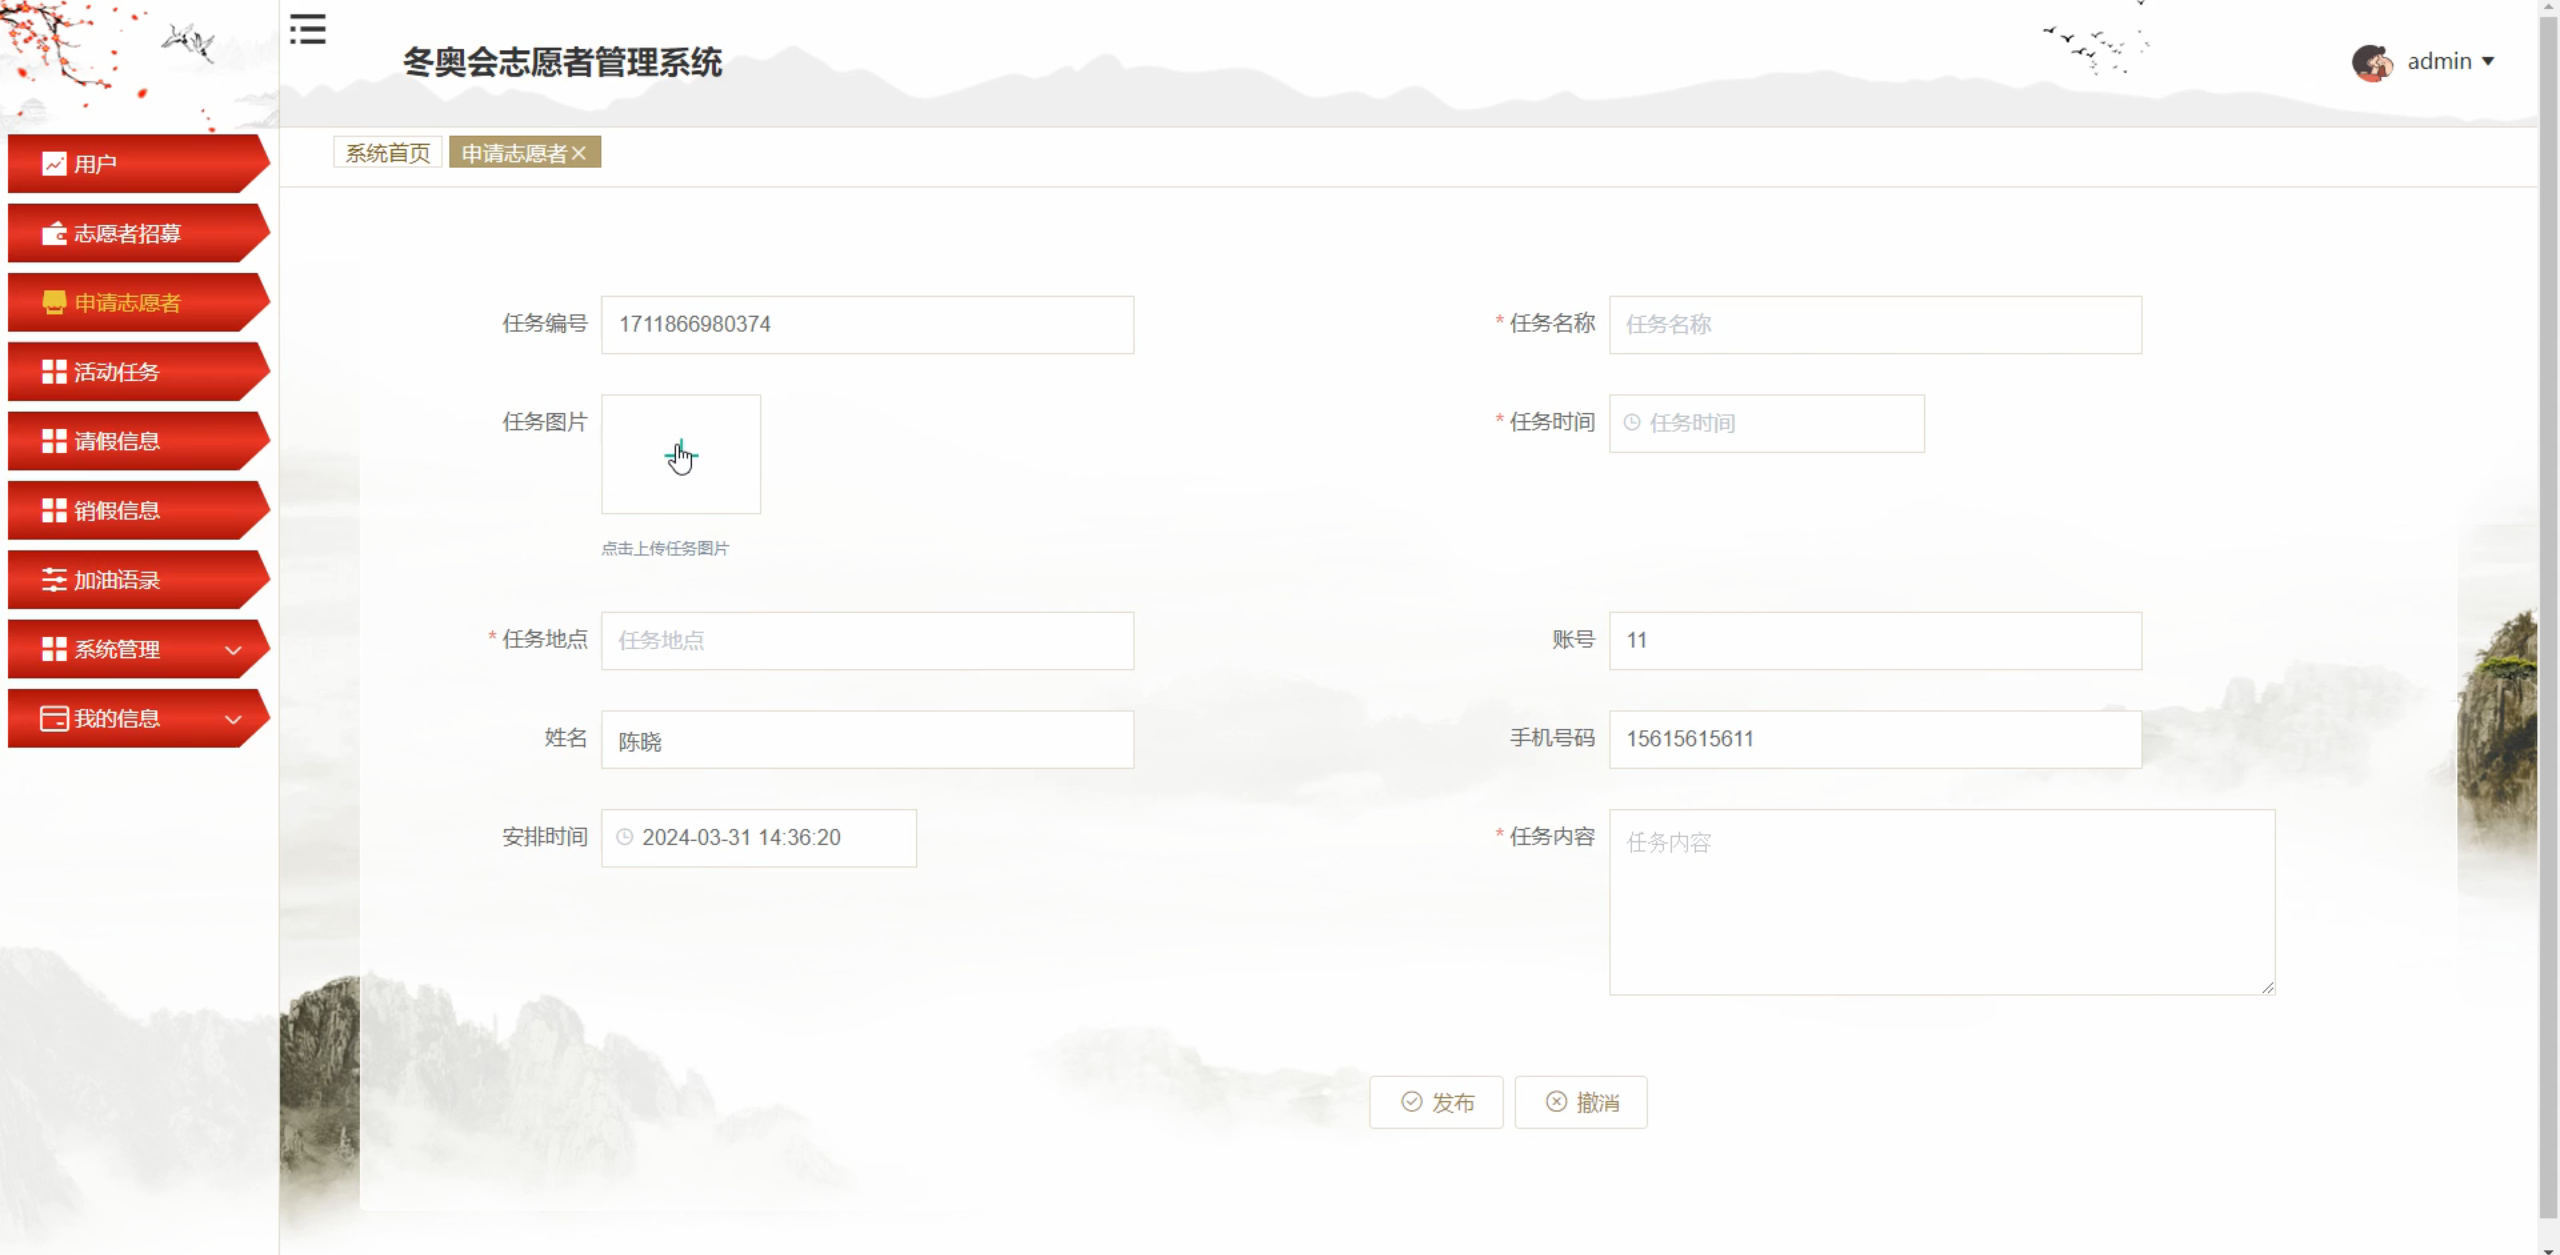Click the 发布 publish button
The height and width of the screenshot is (1255, 2560).
pos(1436,1102)
